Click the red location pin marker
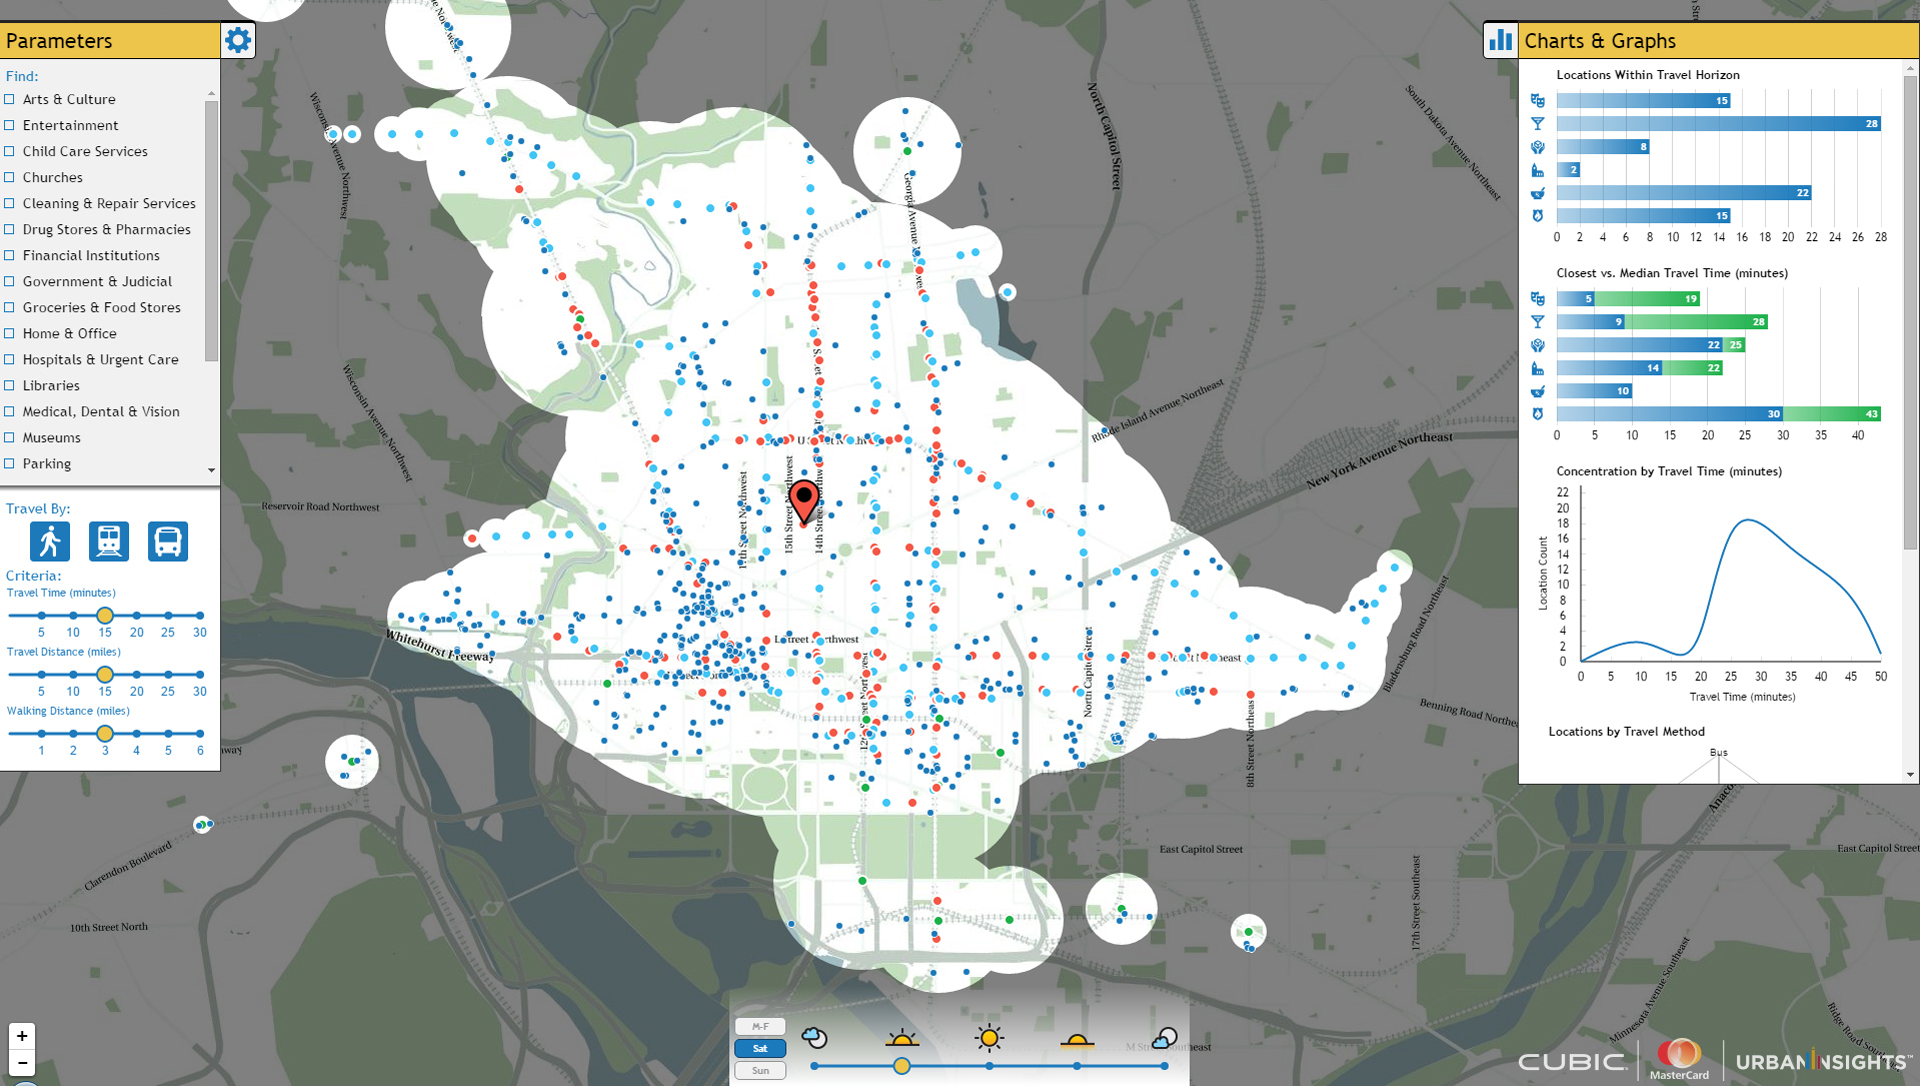This screenshot has height=1086, width=1920. pyautogui.click(x=803, y=499)
